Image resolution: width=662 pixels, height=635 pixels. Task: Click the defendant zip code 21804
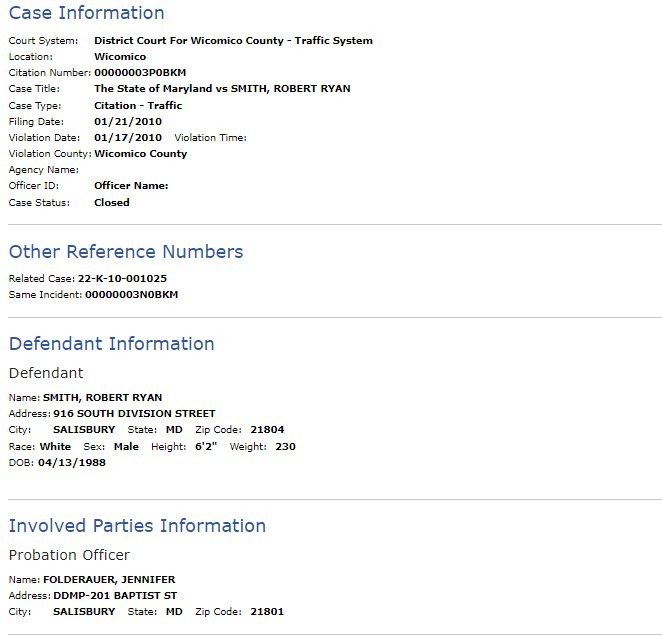[267, 430]
